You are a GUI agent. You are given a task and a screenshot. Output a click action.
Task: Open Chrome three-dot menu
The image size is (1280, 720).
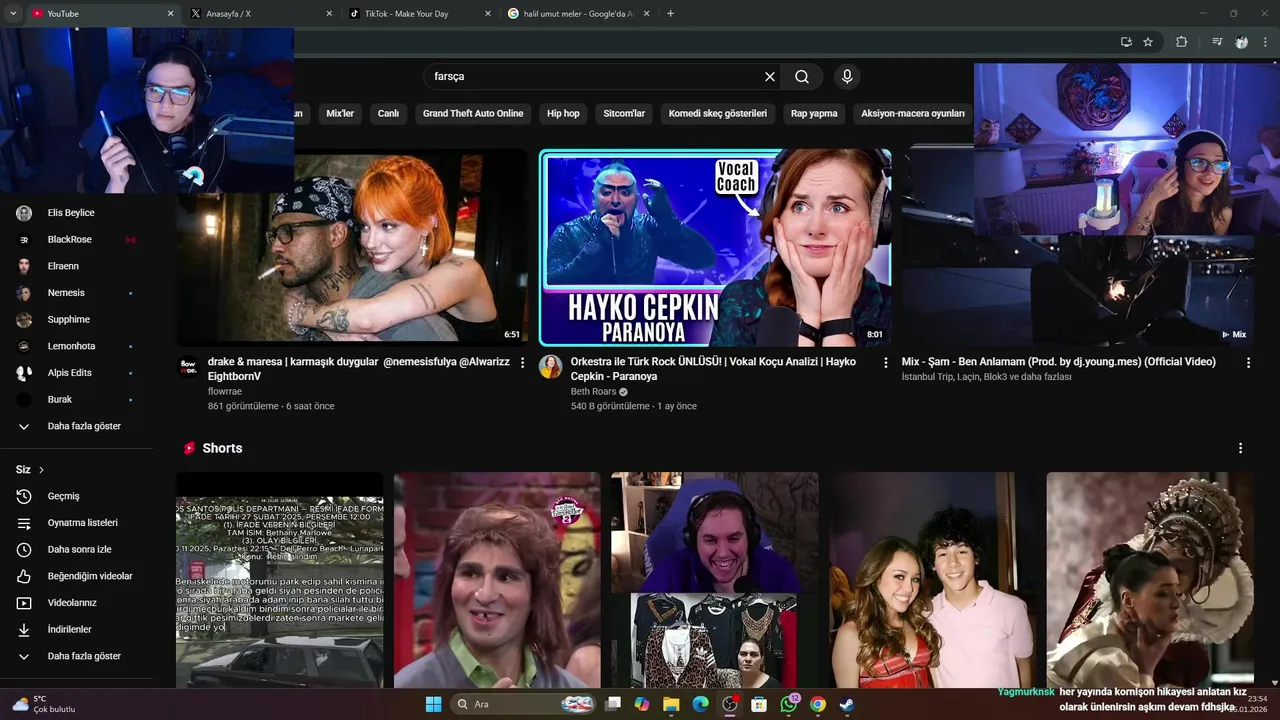tap(1265, 42)
